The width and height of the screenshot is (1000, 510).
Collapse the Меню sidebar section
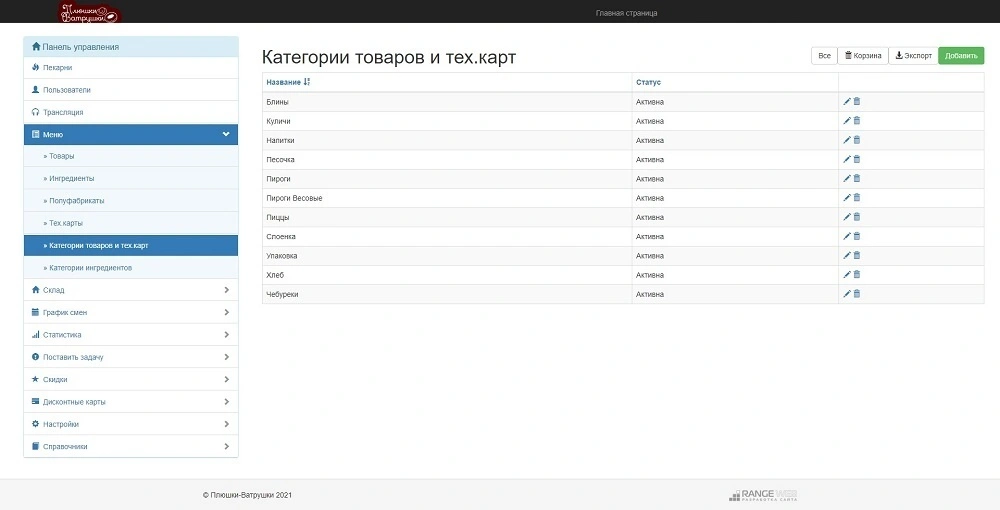click(x=131, y=135)
